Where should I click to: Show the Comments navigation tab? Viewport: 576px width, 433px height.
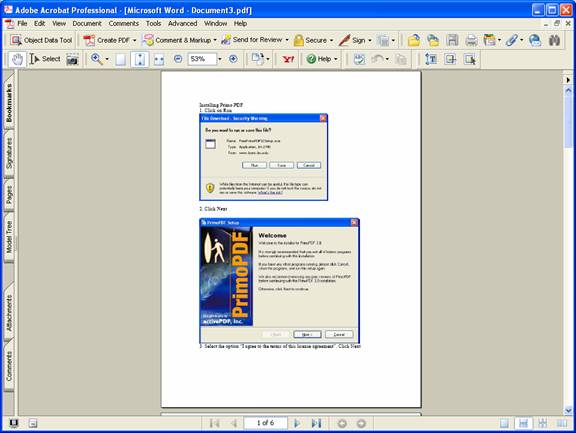pyautogui.click(x=9, y=366)
